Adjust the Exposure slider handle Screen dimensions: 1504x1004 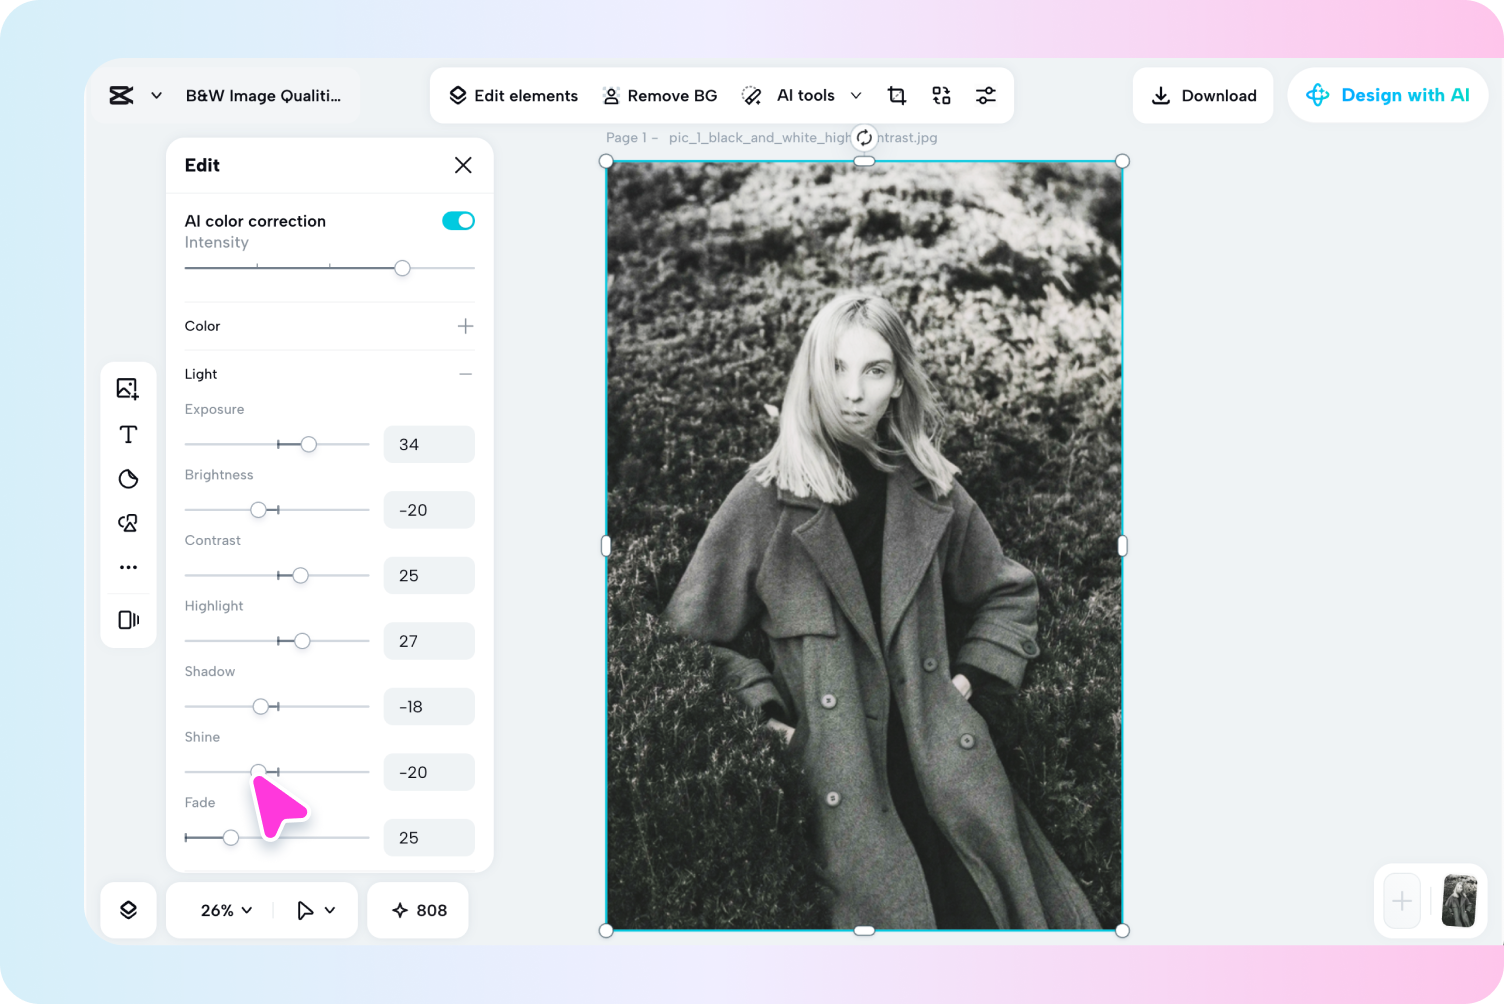309,444
